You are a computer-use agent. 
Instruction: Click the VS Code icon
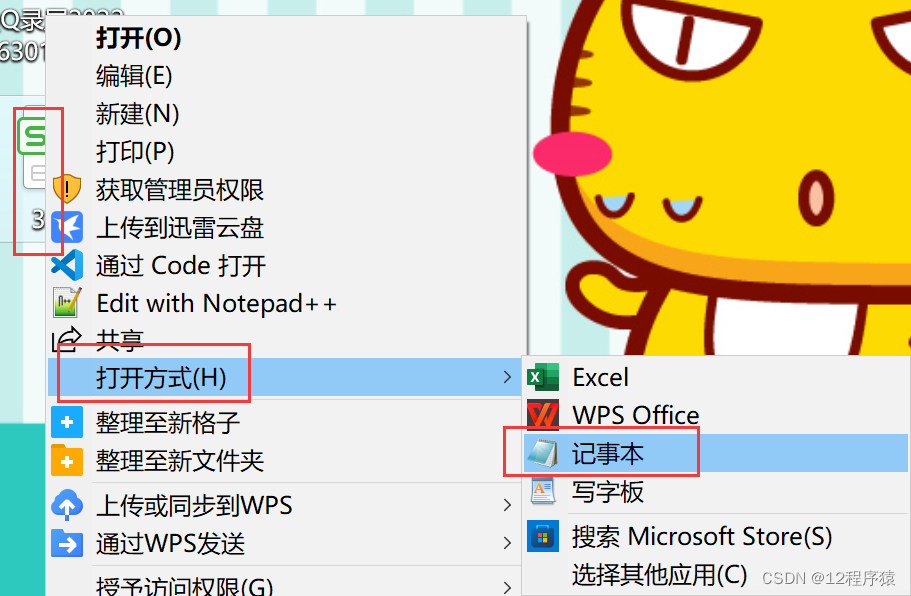(x=67, y=265)
